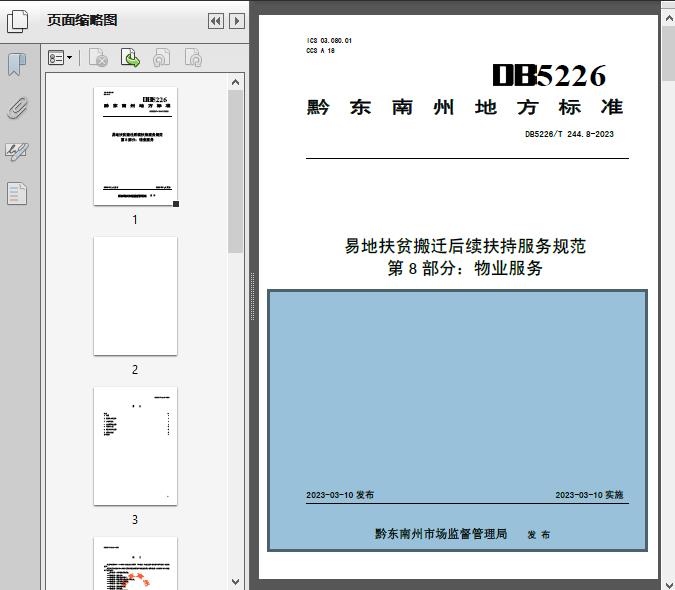
Task: Click thumbnail pane scroll up arrow
Action: pyautogui.click(x=235, y=82)
